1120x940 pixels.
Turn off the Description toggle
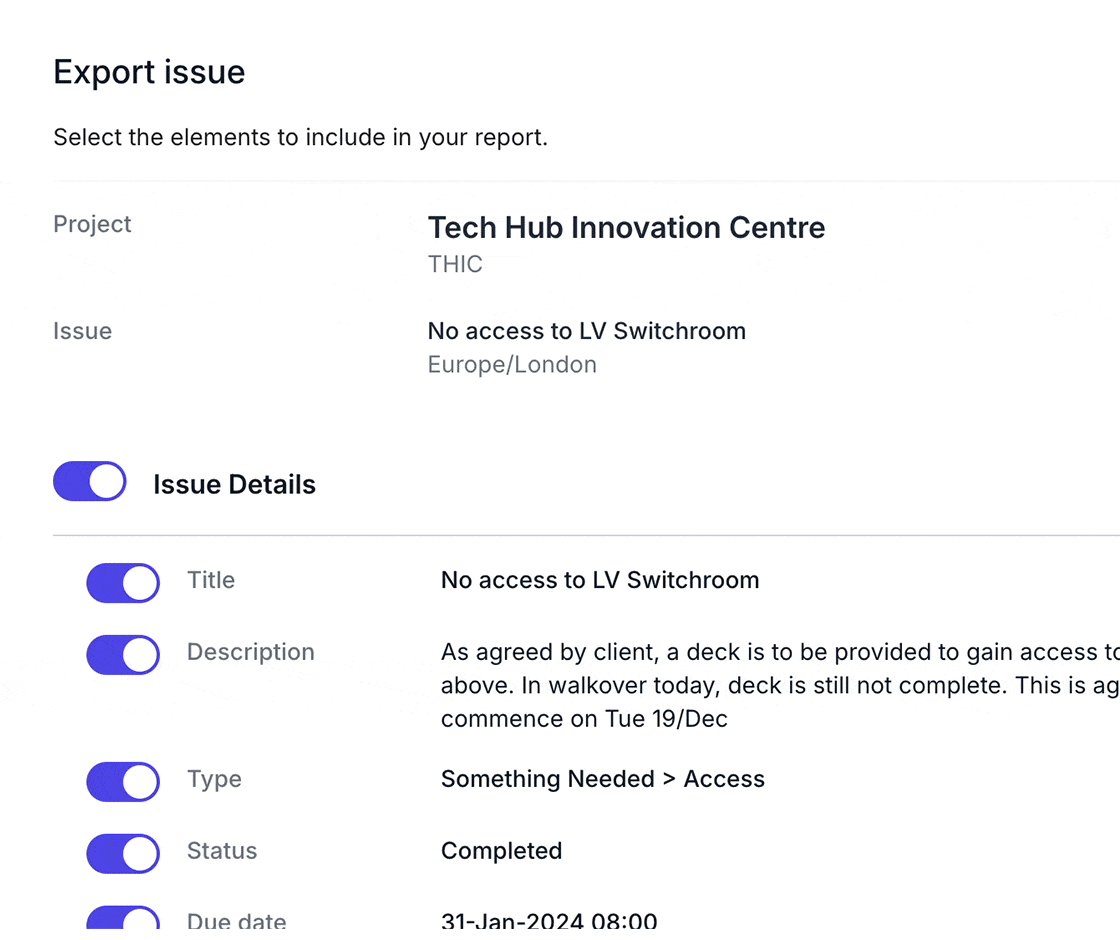click(x=123, y=655)
